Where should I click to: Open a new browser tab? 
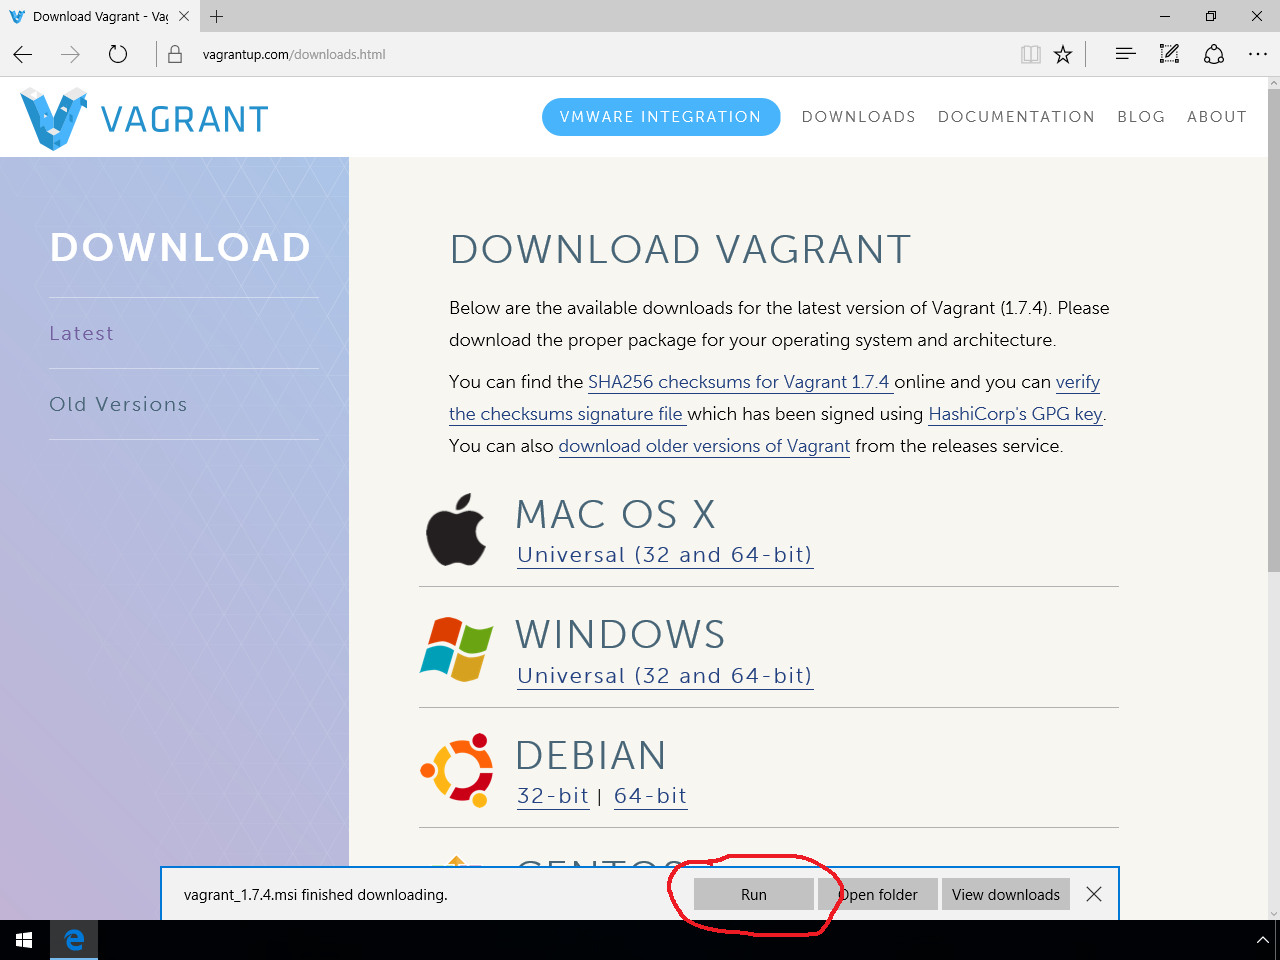tap(217, 16)
